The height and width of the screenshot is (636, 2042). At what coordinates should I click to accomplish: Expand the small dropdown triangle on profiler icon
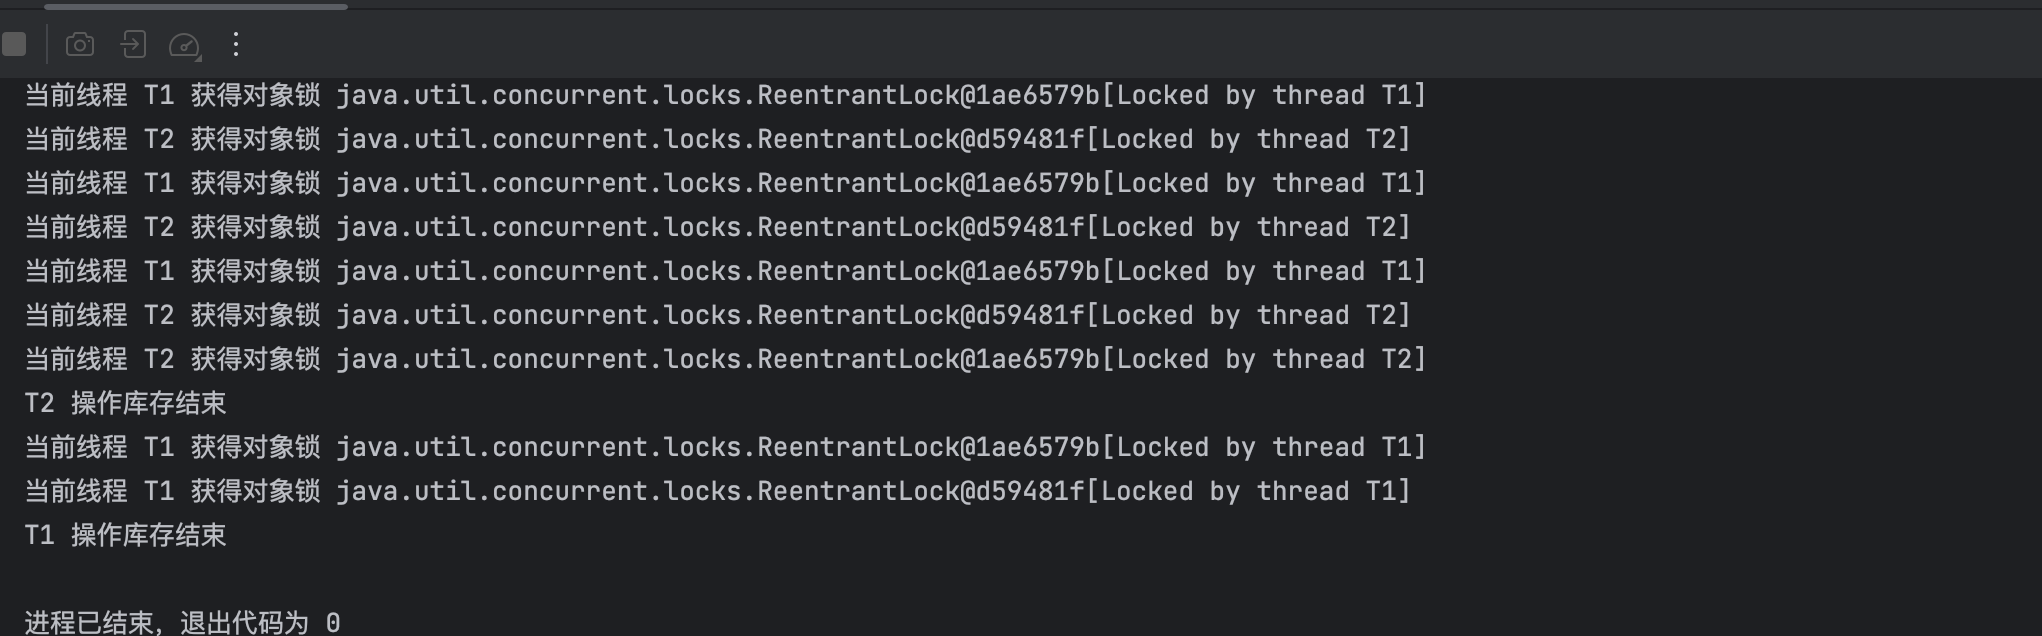(x=198, y=57)
